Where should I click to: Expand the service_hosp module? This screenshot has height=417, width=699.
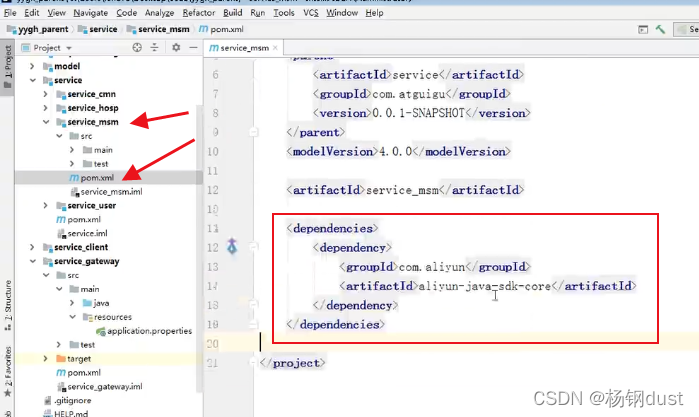pyautogui.click(x=45, y=108)
